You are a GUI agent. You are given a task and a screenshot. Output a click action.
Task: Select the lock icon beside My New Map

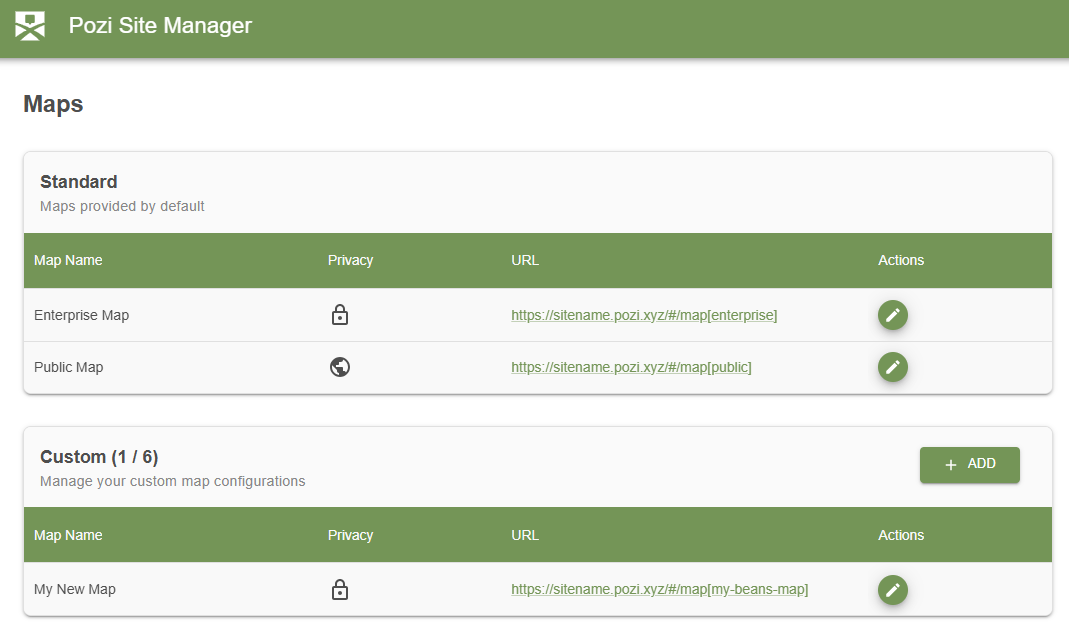pyautogui.click(x=340, y=589)
